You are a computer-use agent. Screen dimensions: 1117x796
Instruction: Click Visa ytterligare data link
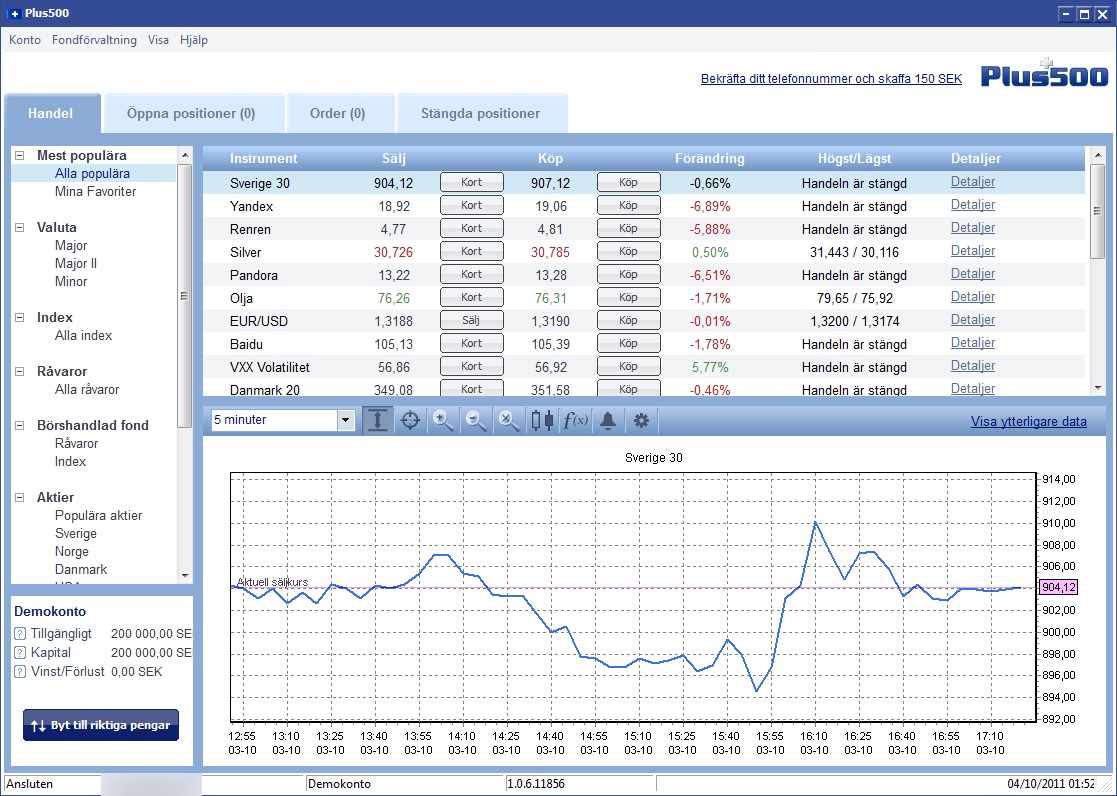[x=1029, y=421]
